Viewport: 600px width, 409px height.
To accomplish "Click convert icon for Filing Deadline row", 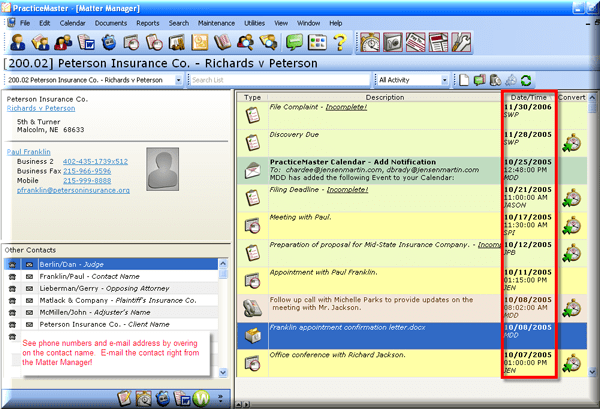I will pos(572,198).
